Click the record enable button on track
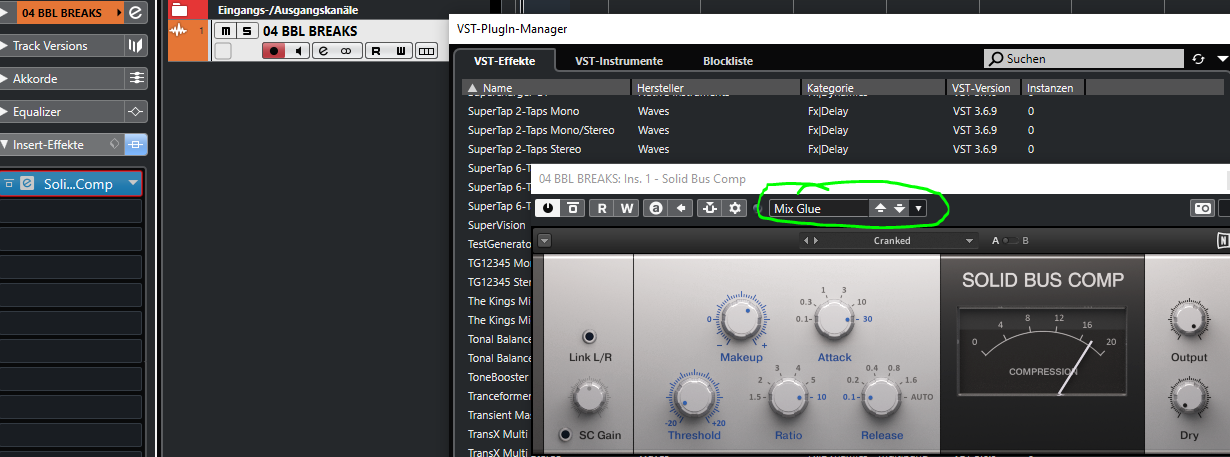This screenshot has height=457, width=1230. click(273, 51)
